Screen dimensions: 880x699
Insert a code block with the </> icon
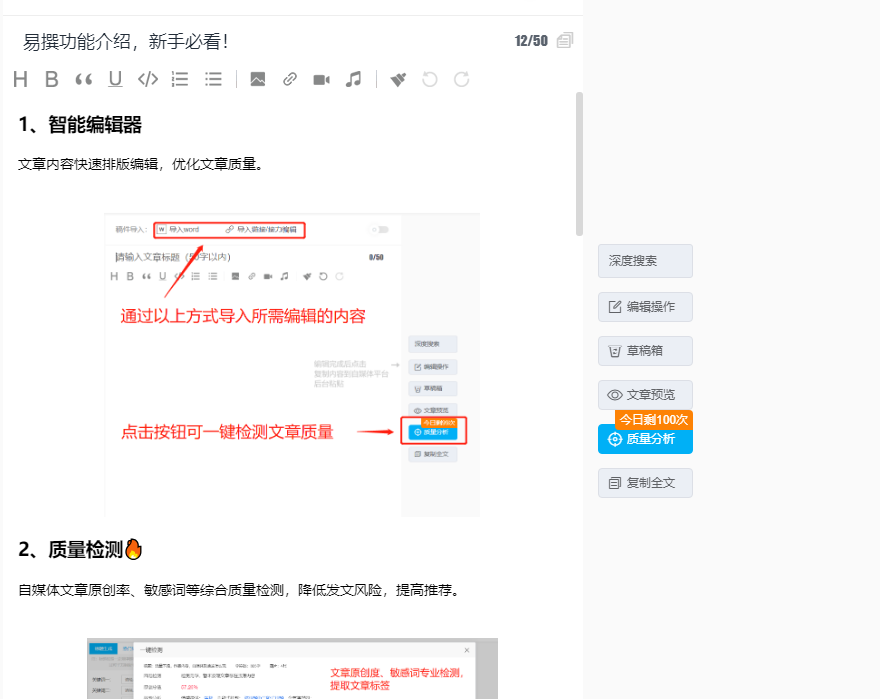(146, 79)
